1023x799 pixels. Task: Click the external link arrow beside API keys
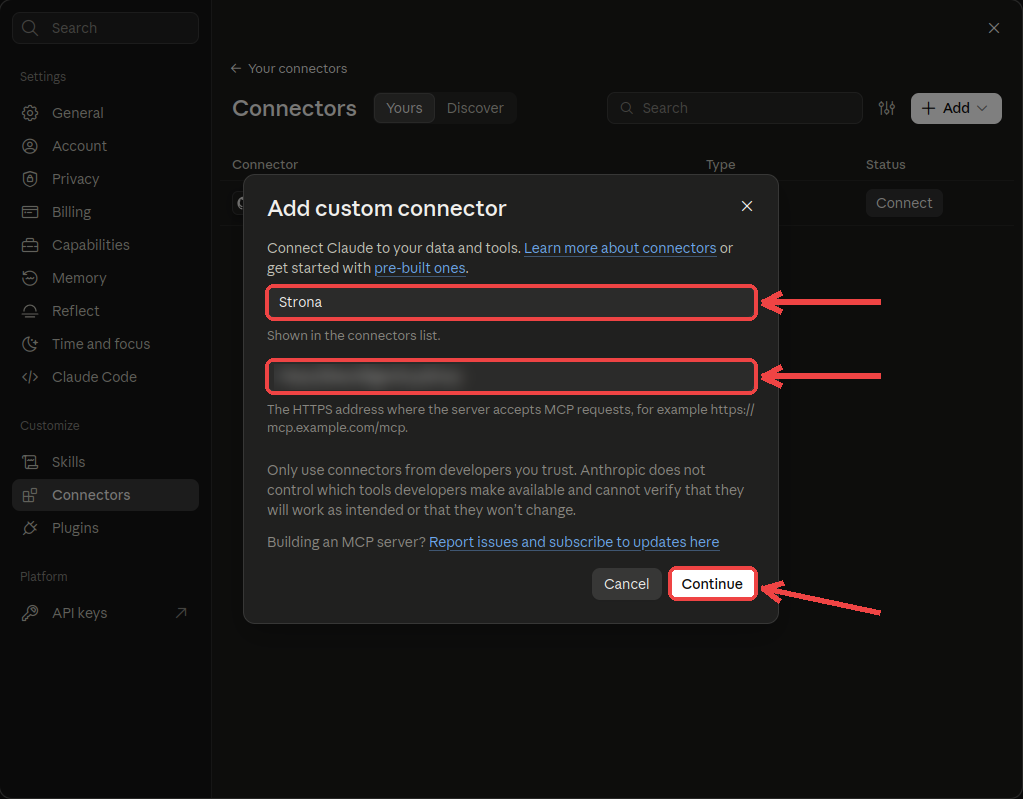pyautogui.click(x=181, y=613)
